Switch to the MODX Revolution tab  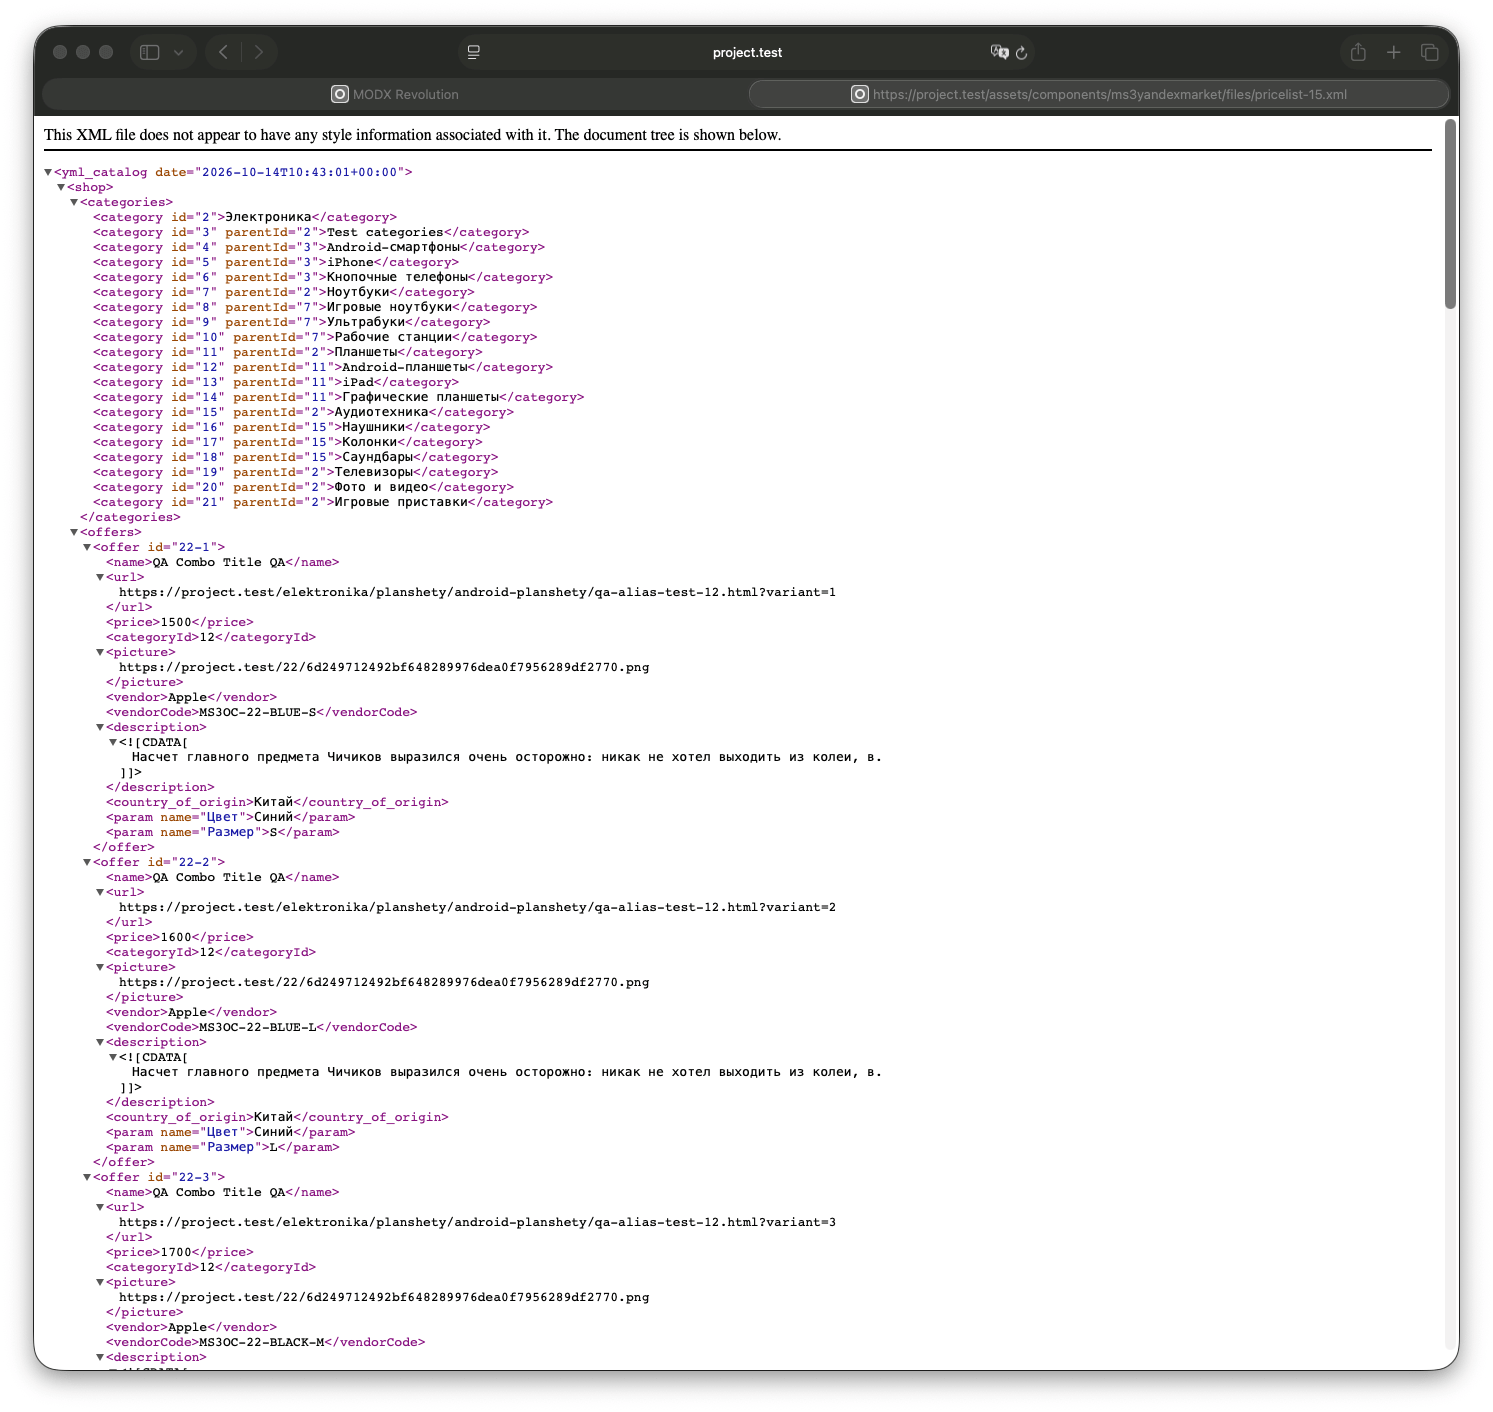[x=395, y=94]
